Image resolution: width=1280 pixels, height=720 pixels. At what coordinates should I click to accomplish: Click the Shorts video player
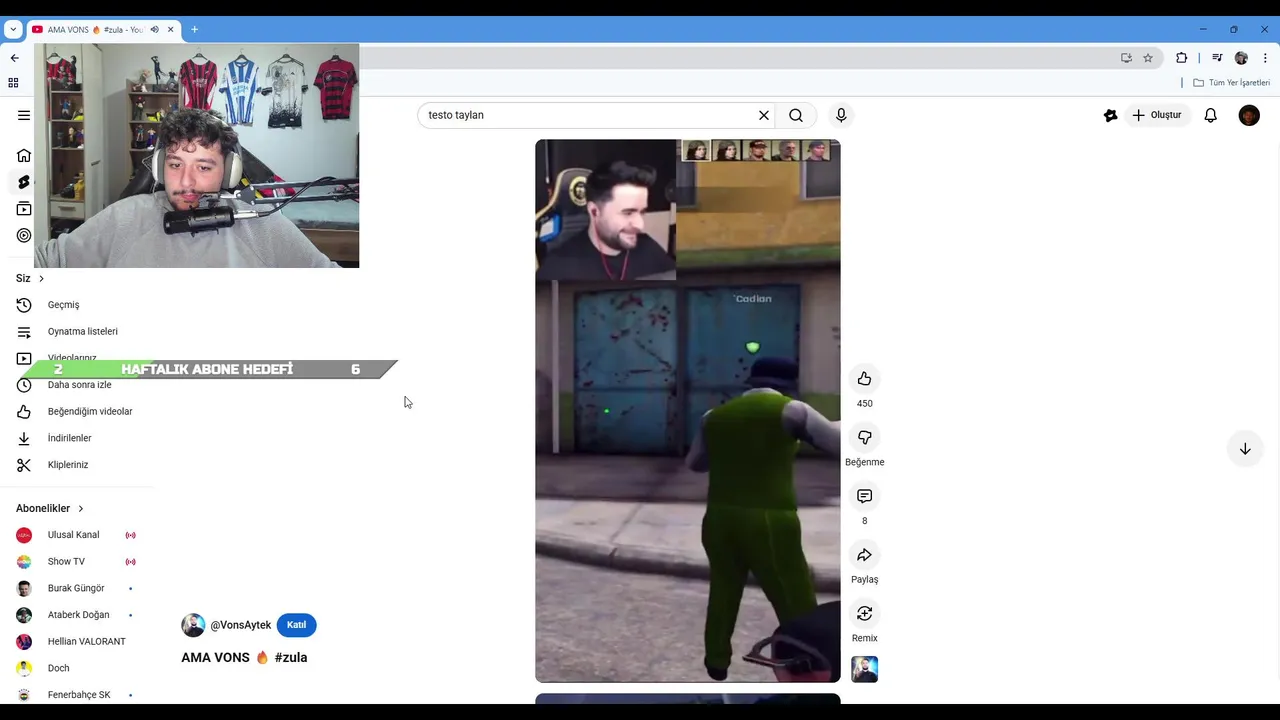[x=688, y=411]
